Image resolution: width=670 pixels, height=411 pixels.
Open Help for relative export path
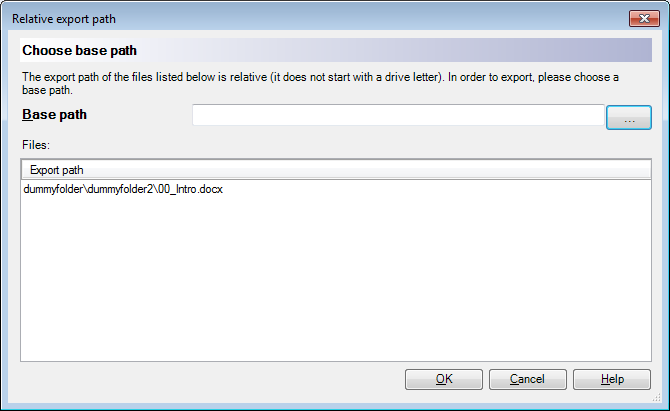tap(611, 379)
